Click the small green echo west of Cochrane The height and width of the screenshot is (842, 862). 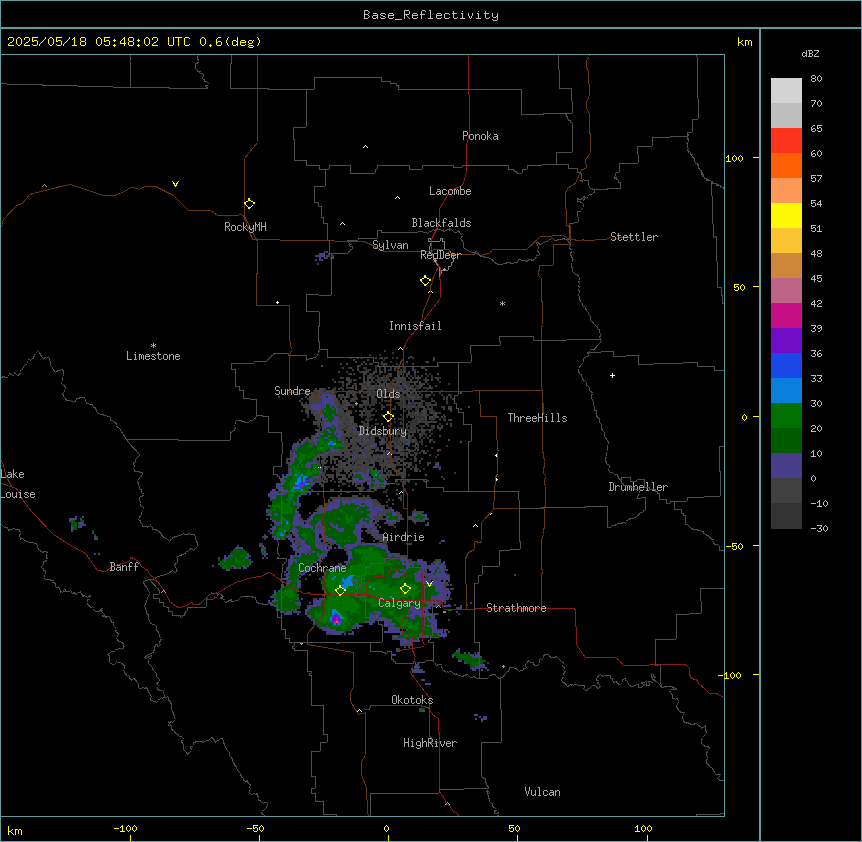tap(236, 558)
